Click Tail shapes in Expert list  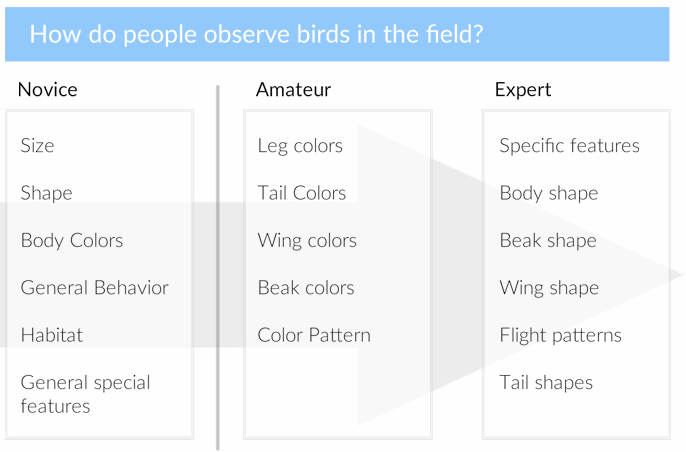coord(546,383)
